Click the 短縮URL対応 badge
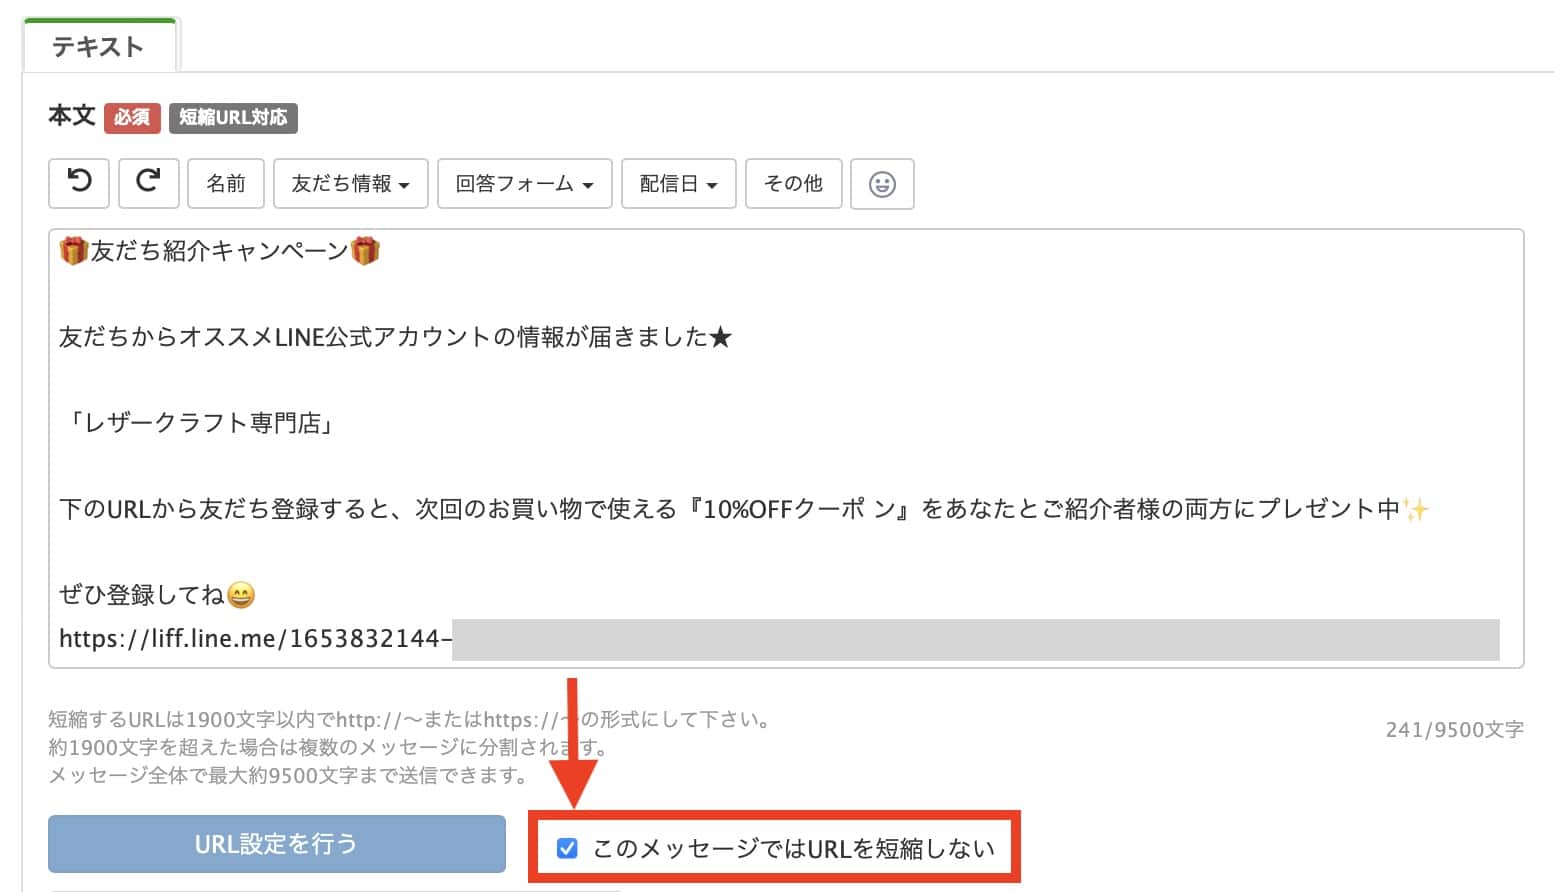 pos(233,118)
